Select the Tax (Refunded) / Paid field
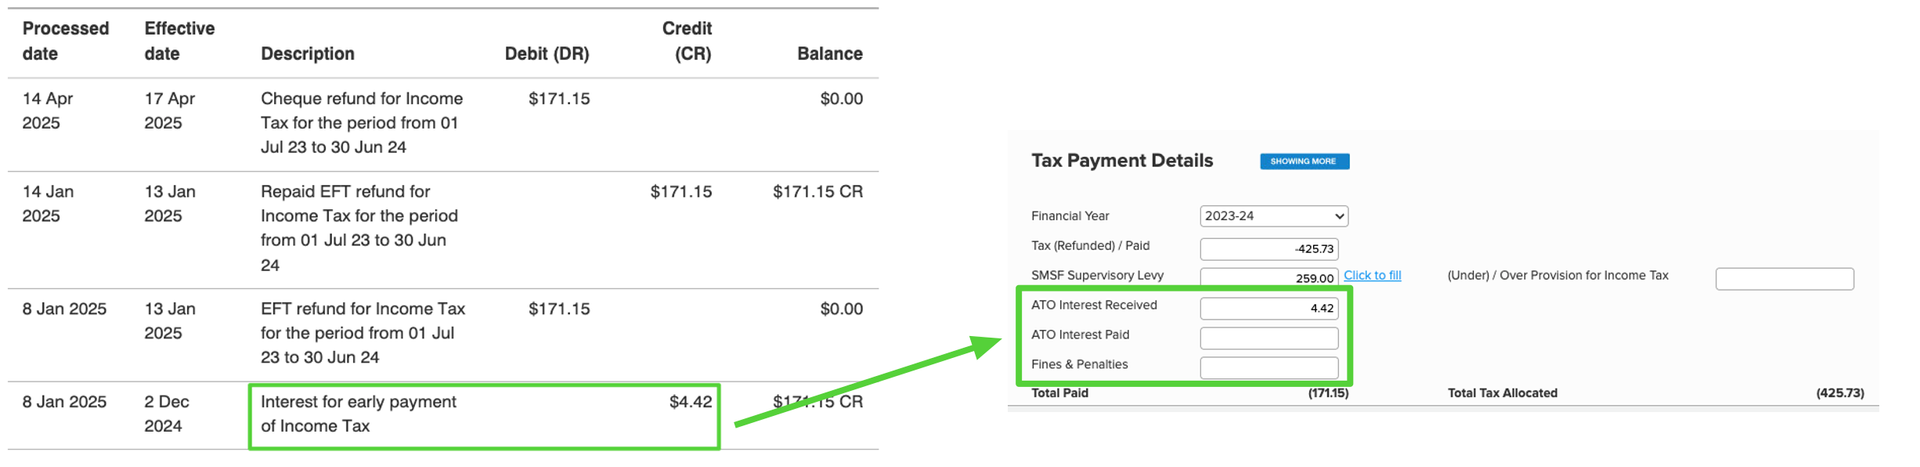The height and width of the screenshot is (467, 1920). pos(1269,248)
